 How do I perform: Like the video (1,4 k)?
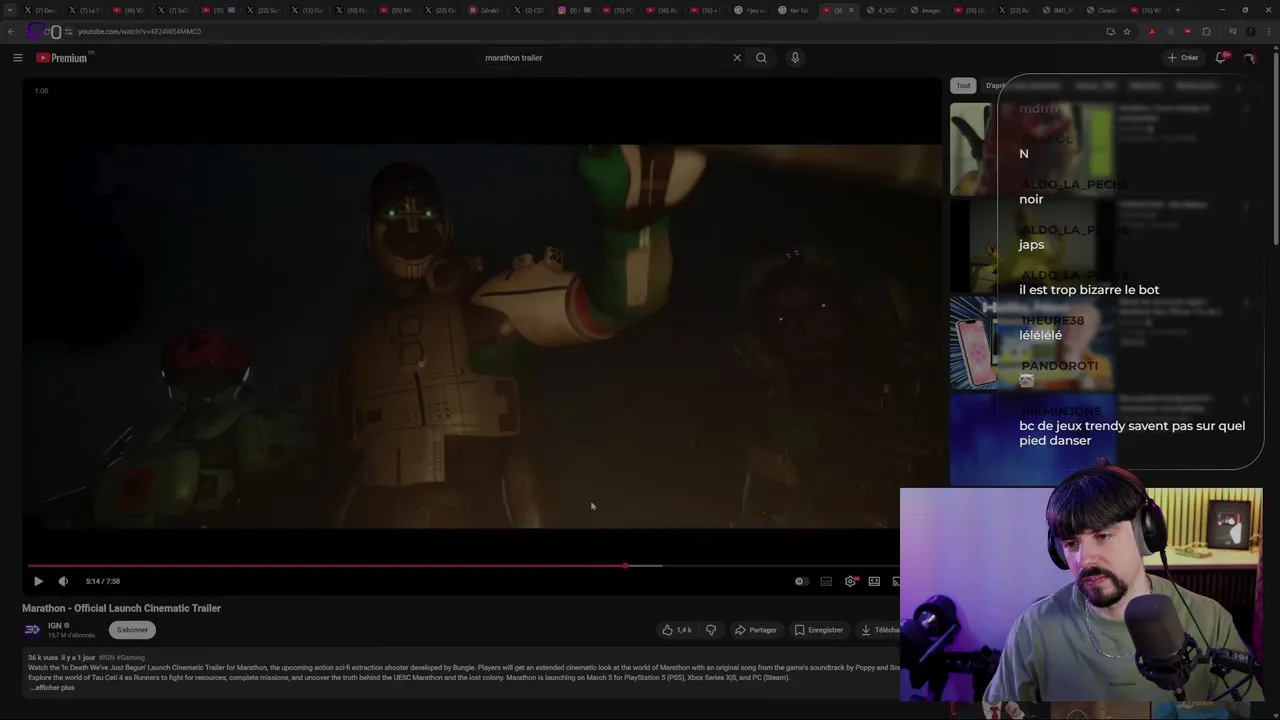tap(676, 630)
